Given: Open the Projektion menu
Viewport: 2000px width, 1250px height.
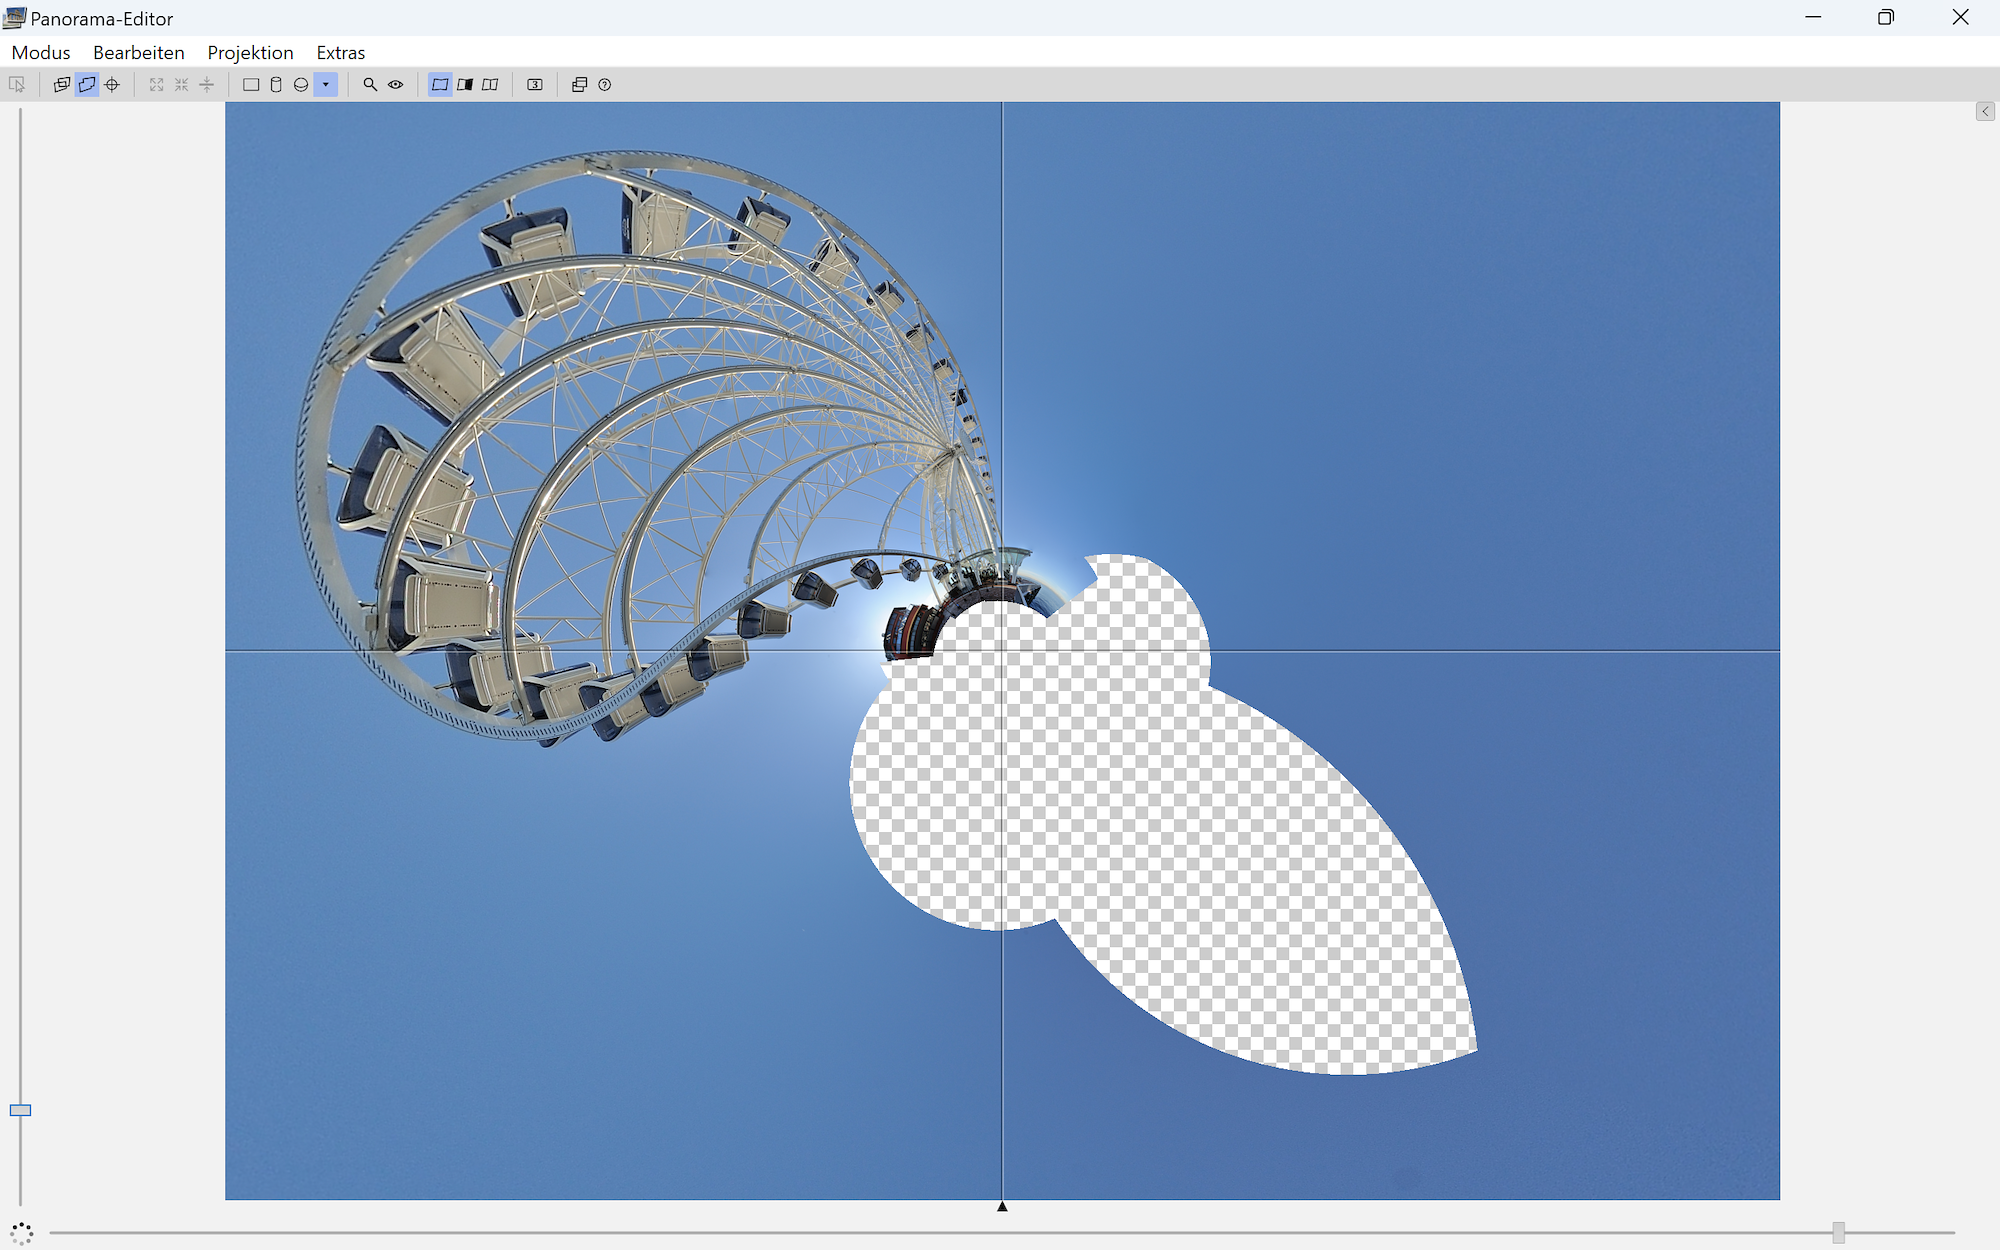Looking at the screenshot, I should pyautogui.click(x=250, y=52).
